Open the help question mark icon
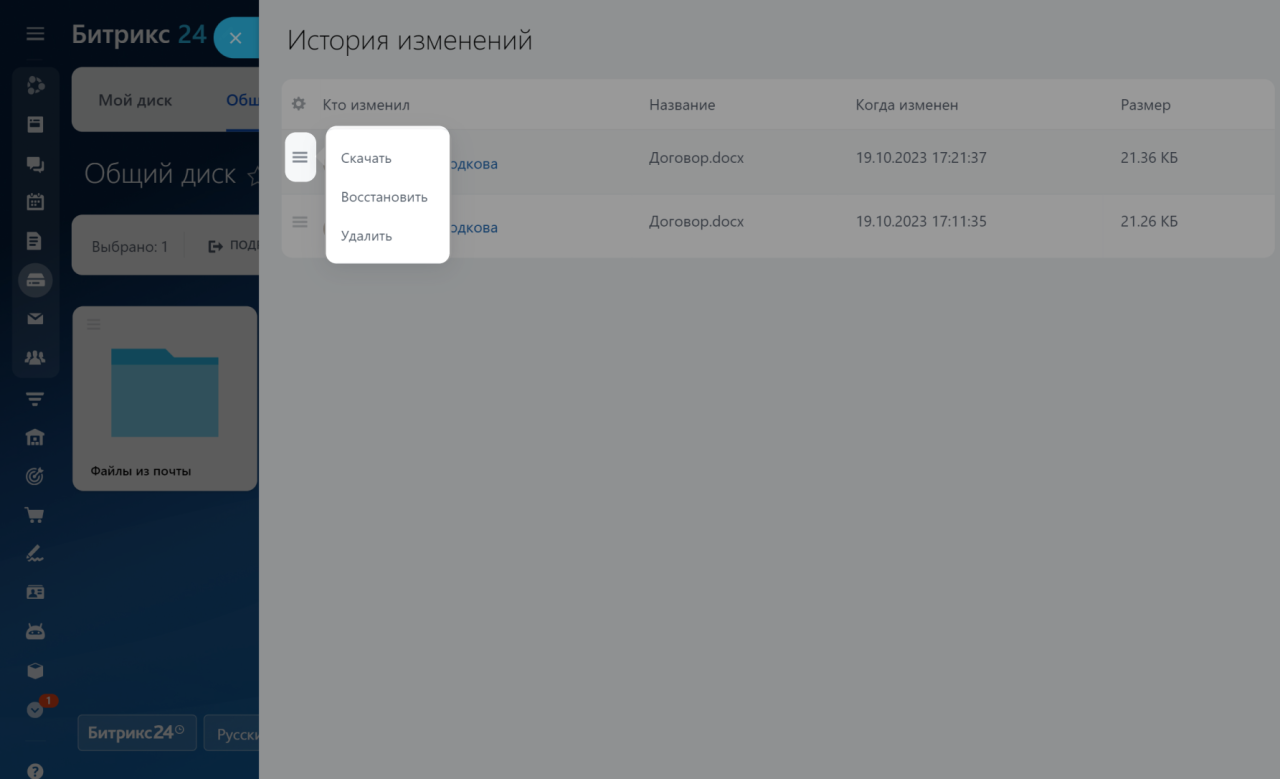Viewport: 1280px width, 779px height. click(x=35, y=771)
